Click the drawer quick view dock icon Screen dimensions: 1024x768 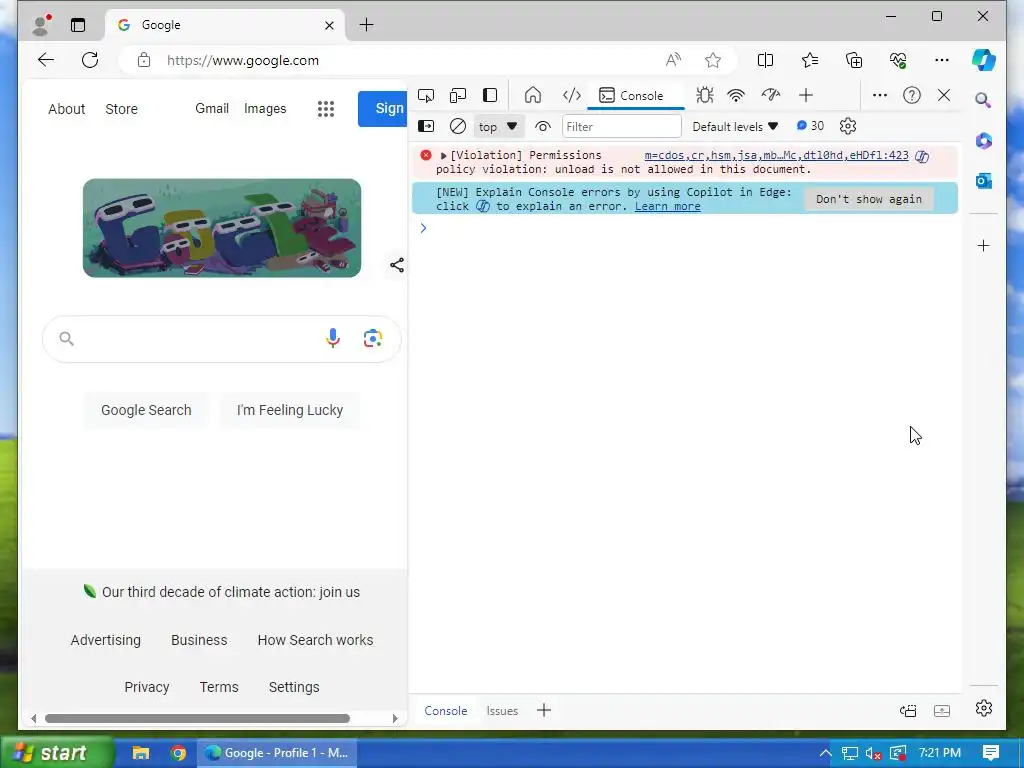(x=908, y=711)
